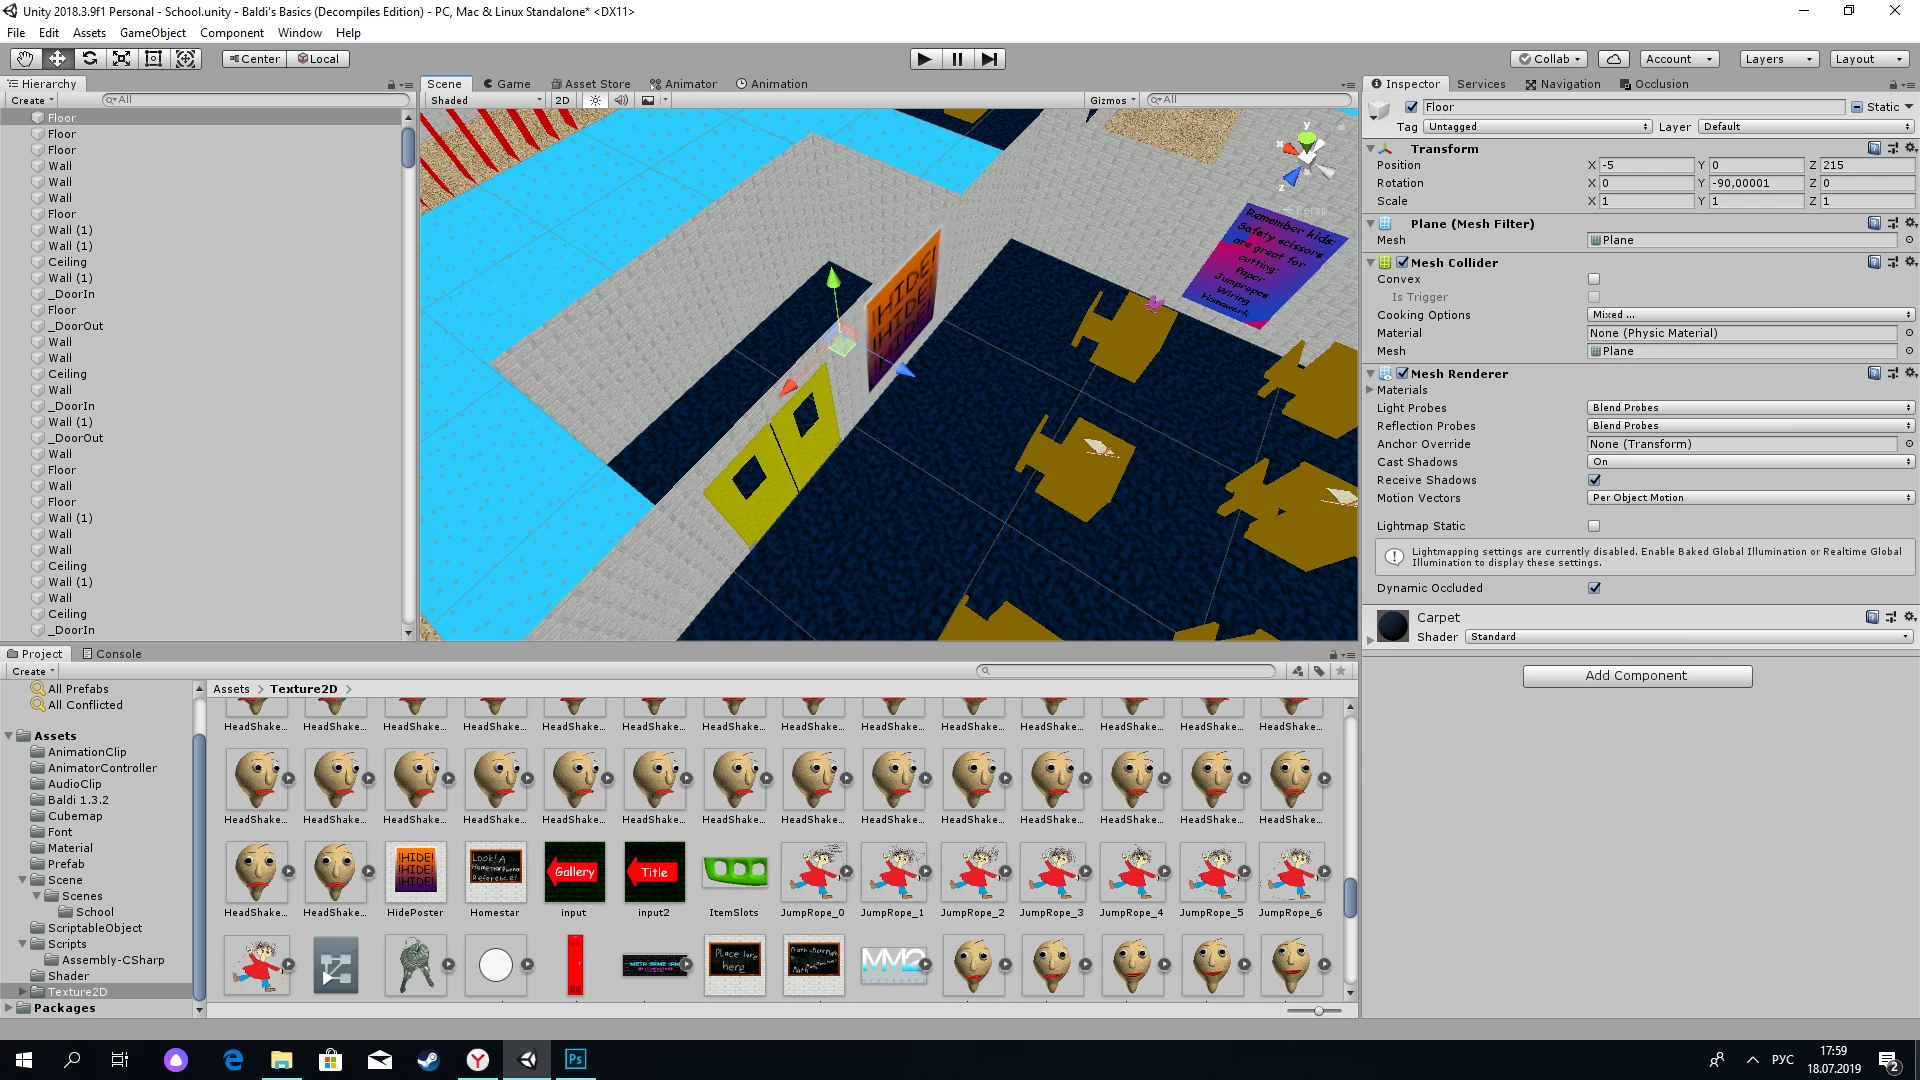1920x1080 pixels.
Task: Enable Convex on Mesh Collider
Action: tap(1594, 279)
